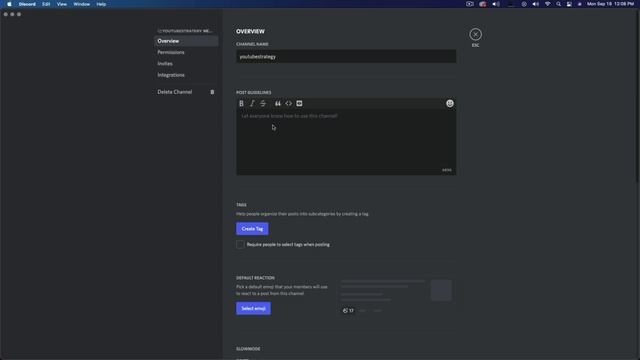This screenshot has width=640, height=360.
Task: Enable Require people to select tags checkbox
Action: (240, 244)
